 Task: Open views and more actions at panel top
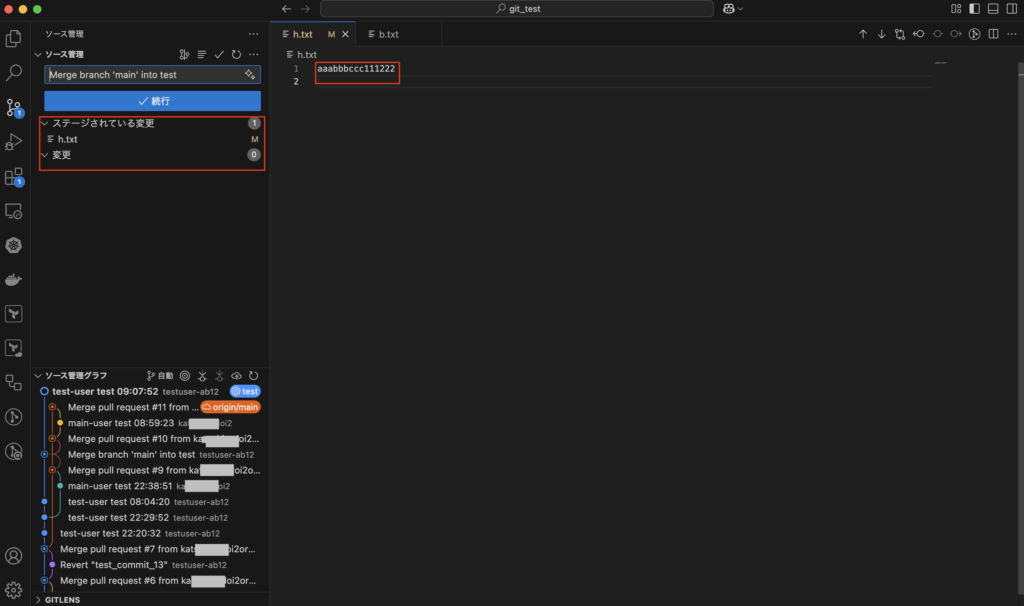(253, 34)
